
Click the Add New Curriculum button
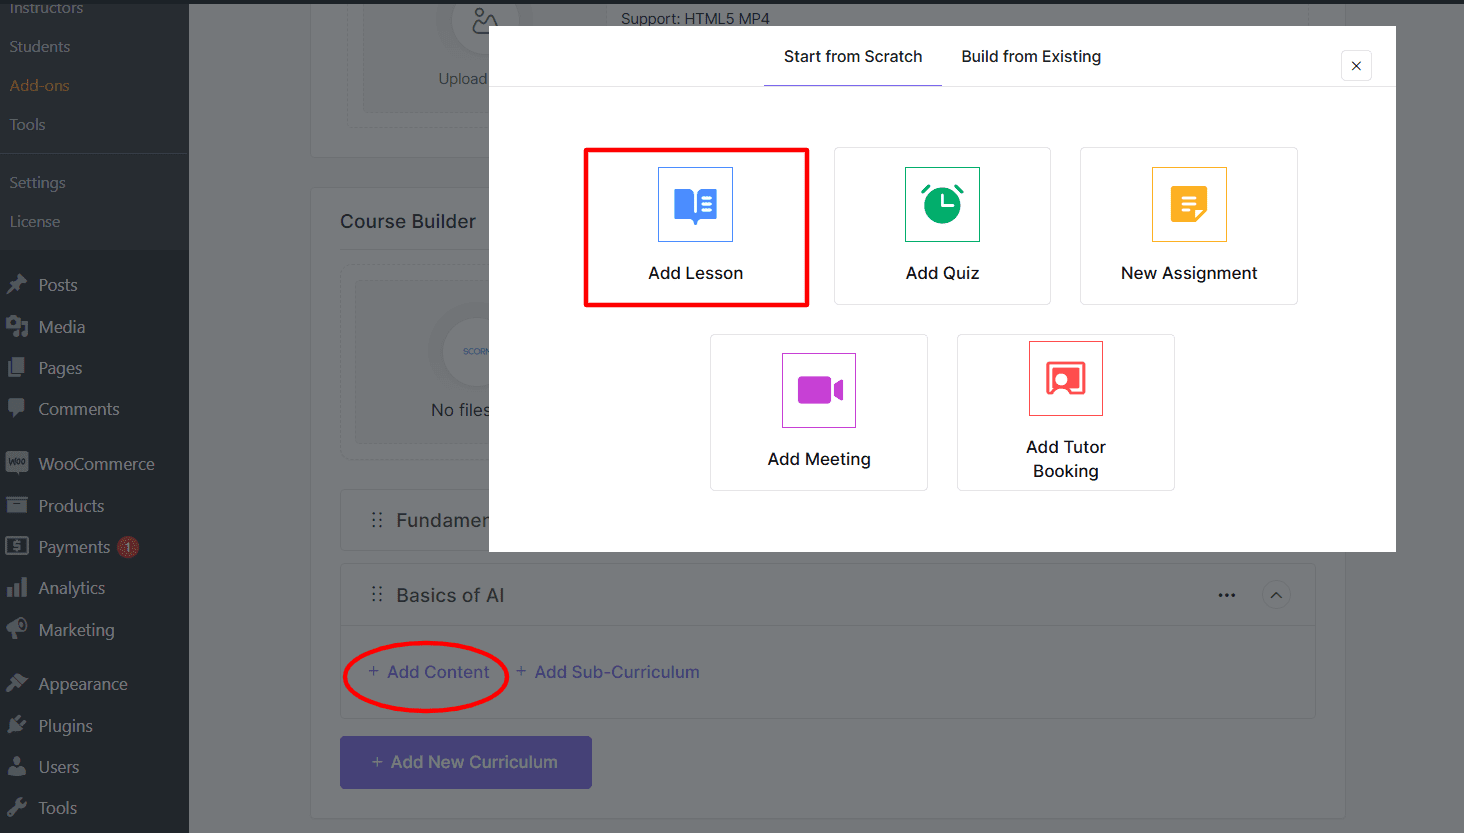[466, 762]
